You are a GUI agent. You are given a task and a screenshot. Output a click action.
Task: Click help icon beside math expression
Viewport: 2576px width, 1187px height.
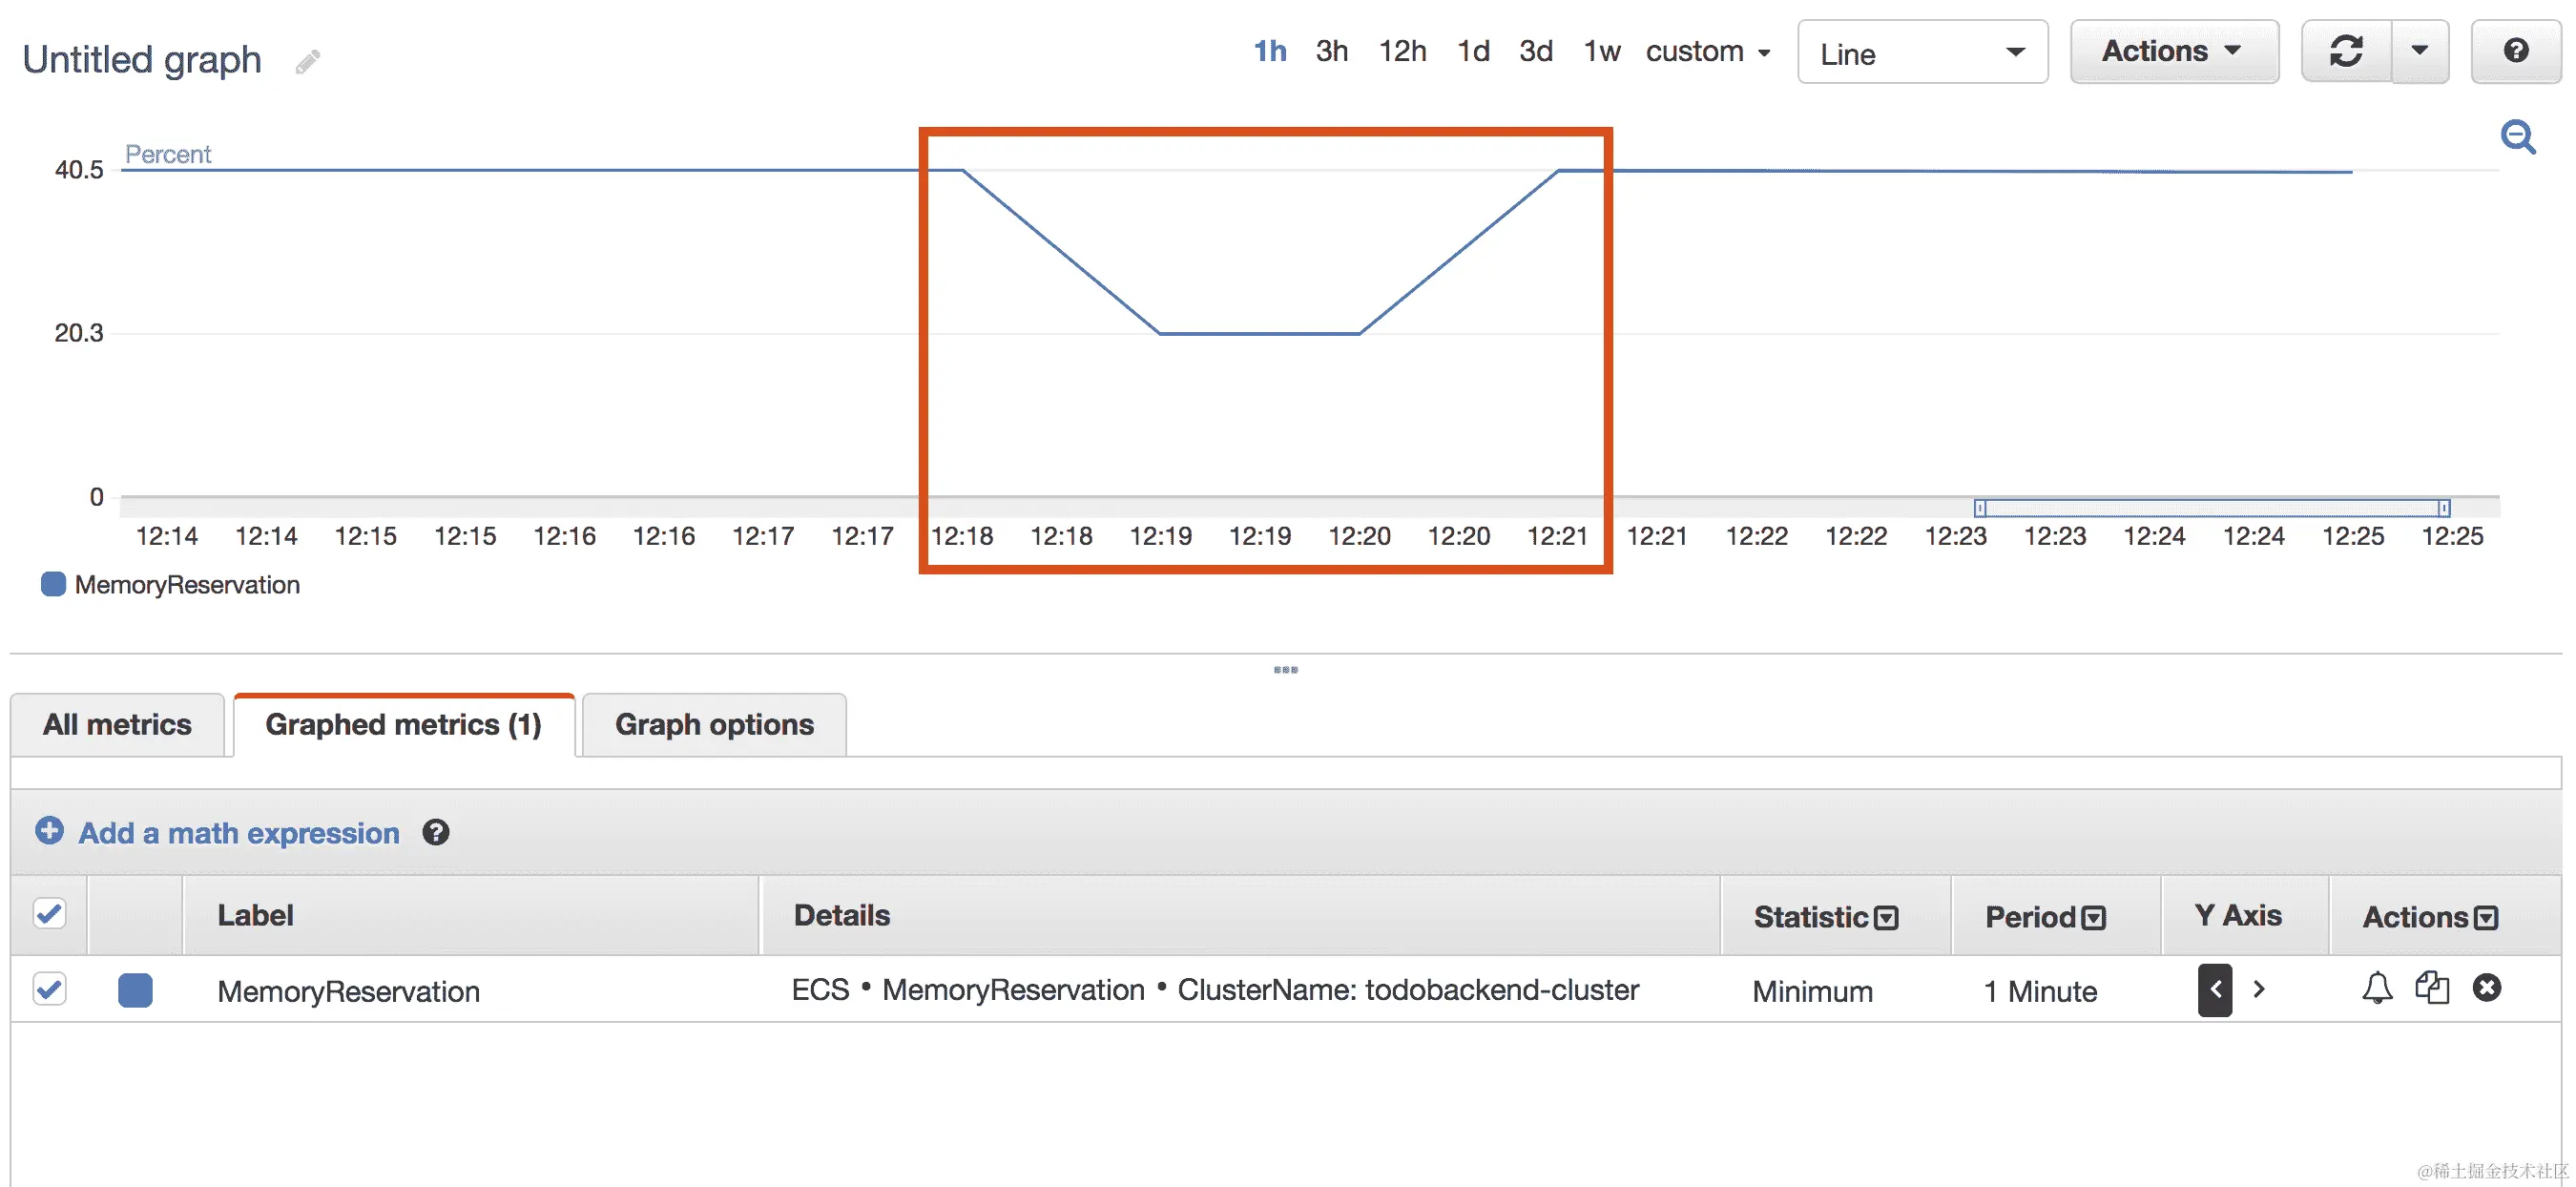coord(435,832)
